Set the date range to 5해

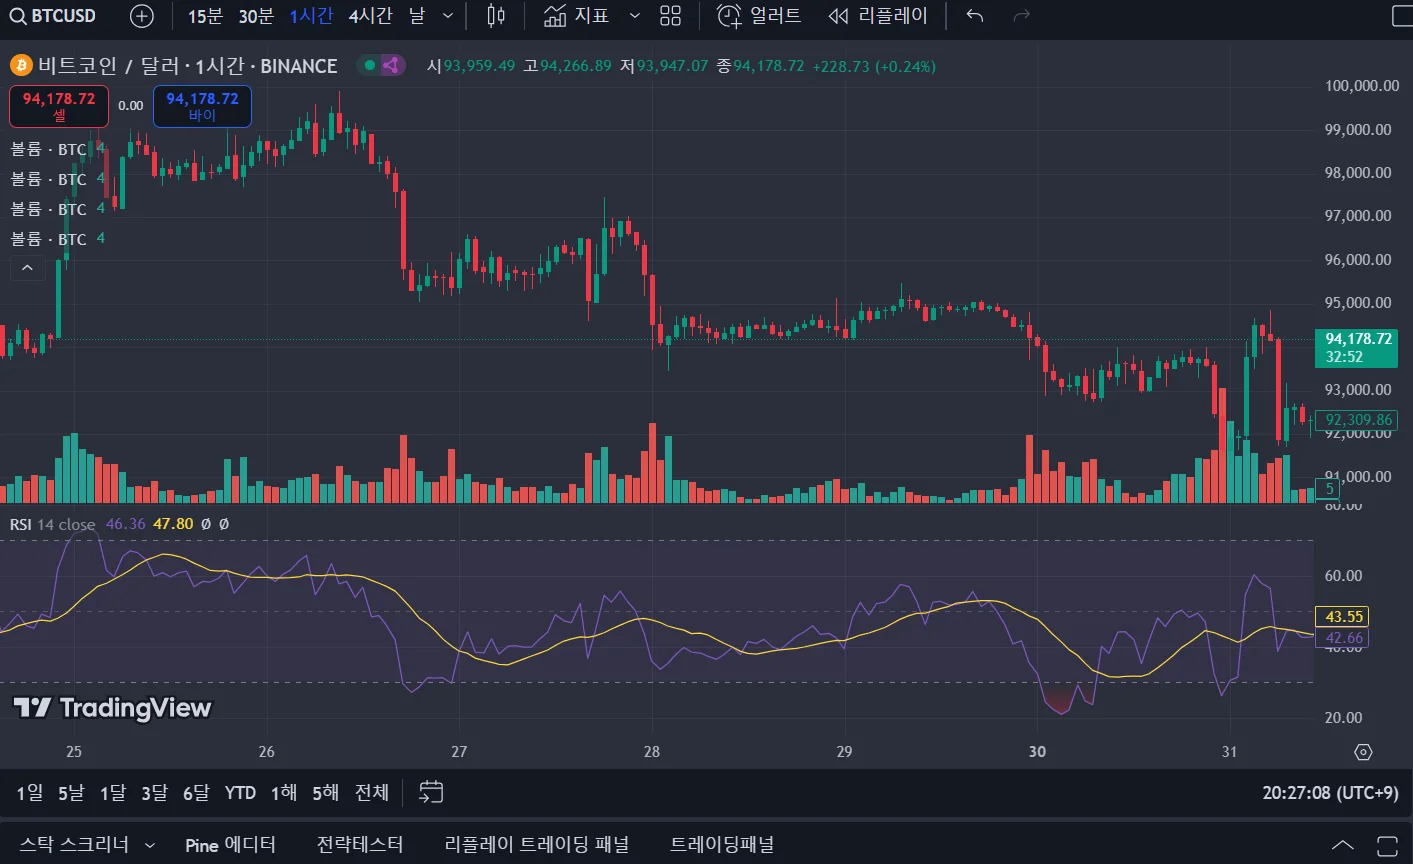tap(326, 792)
